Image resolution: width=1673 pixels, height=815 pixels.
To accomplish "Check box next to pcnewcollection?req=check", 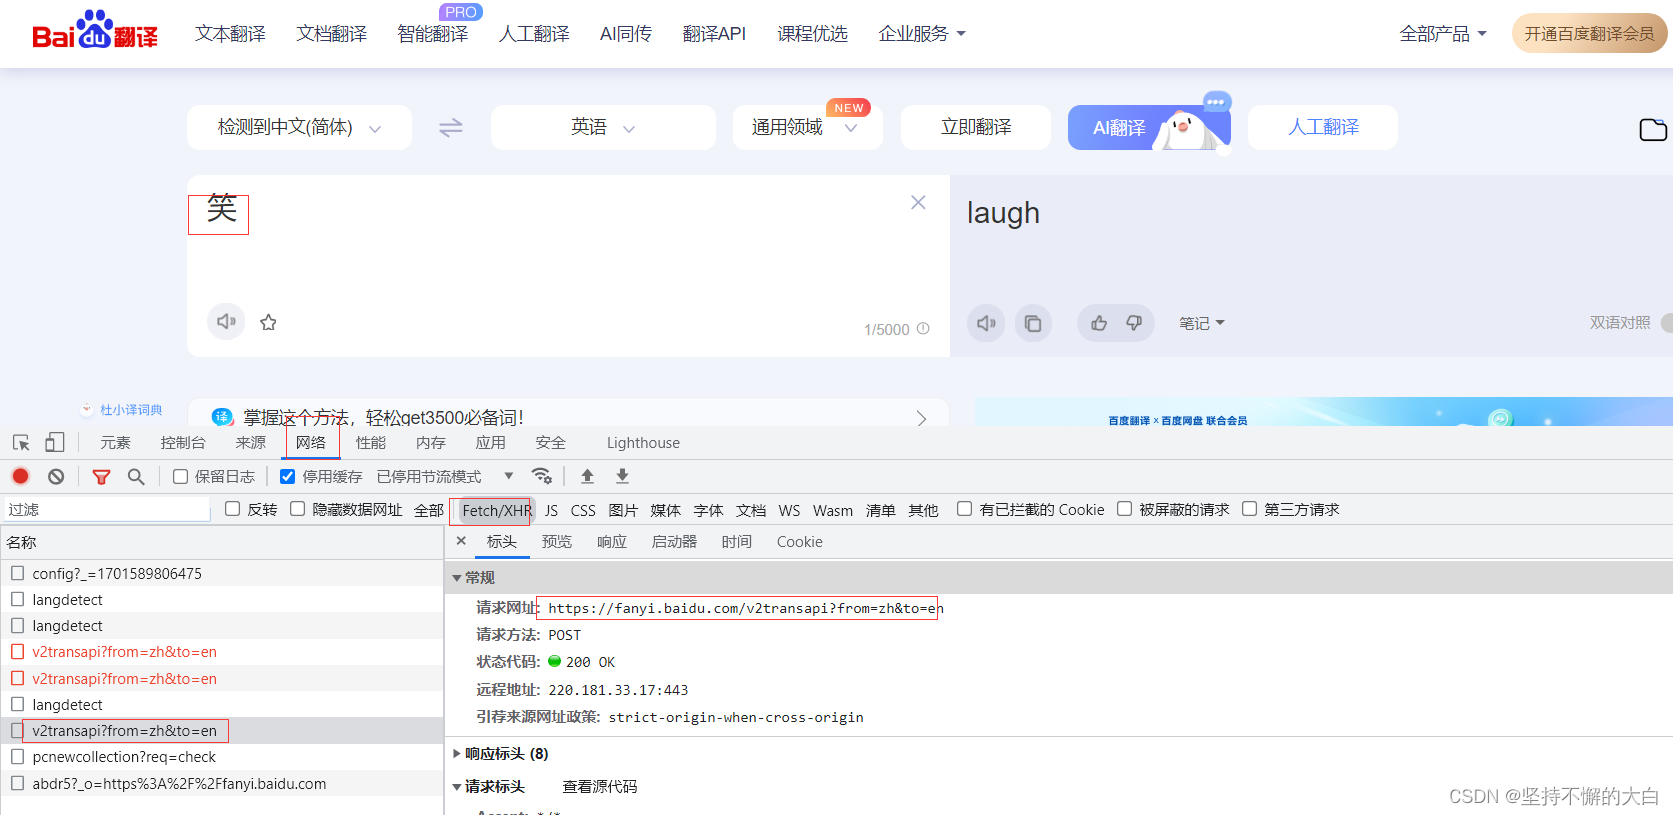I will tap(18, 757).
